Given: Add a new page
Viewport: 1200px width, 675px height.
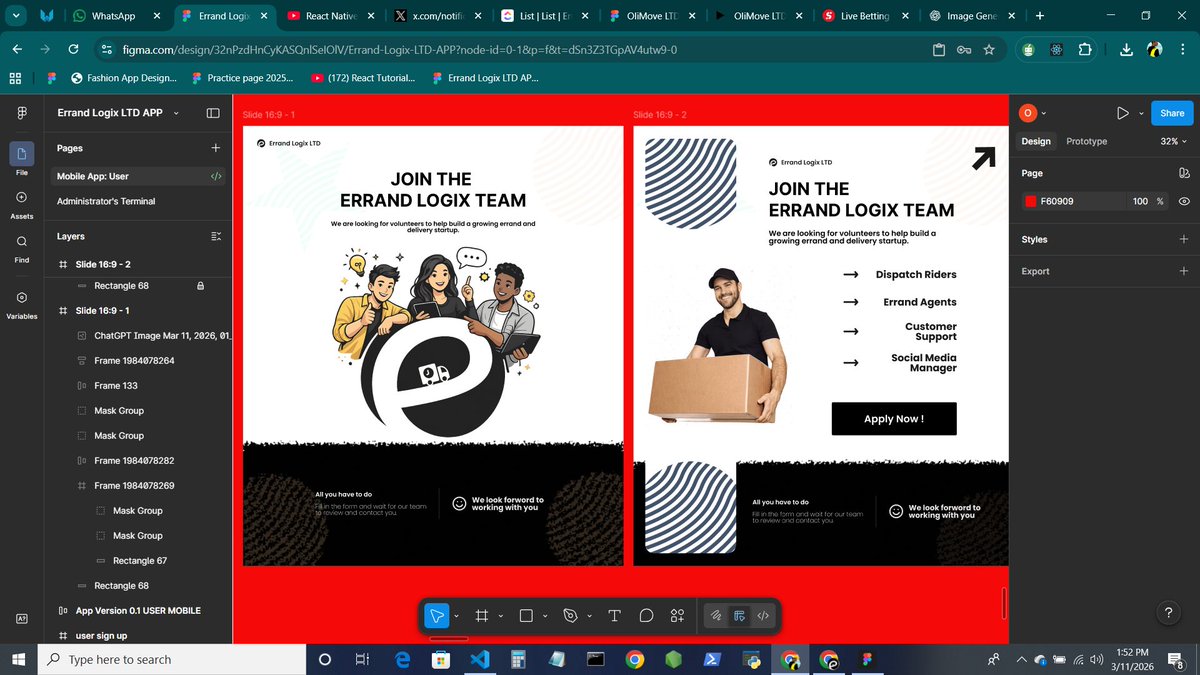Looking at the screenshot, I should click(215, 148).
